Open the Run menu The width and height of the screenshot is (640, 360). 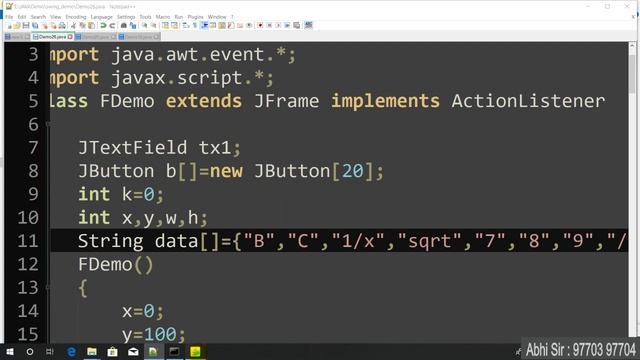[179, 17]
